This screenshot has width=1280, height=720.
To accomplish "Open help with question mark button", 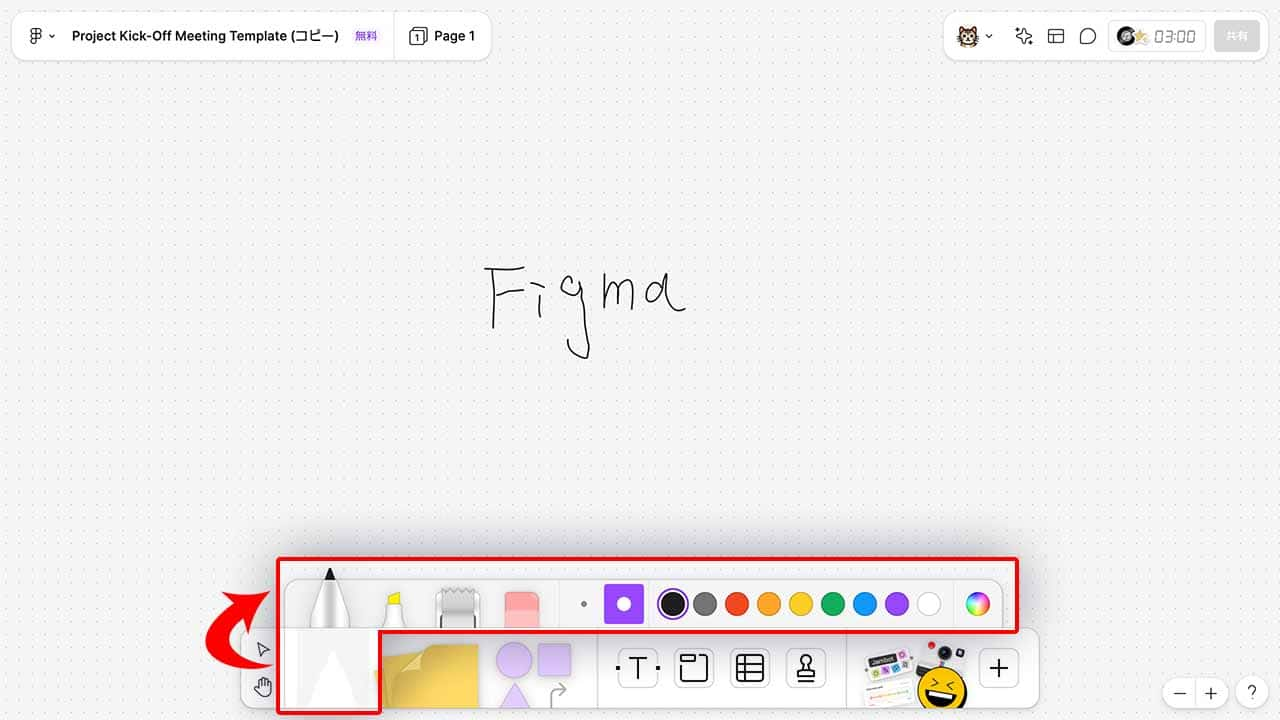I will click(1251, 692).
